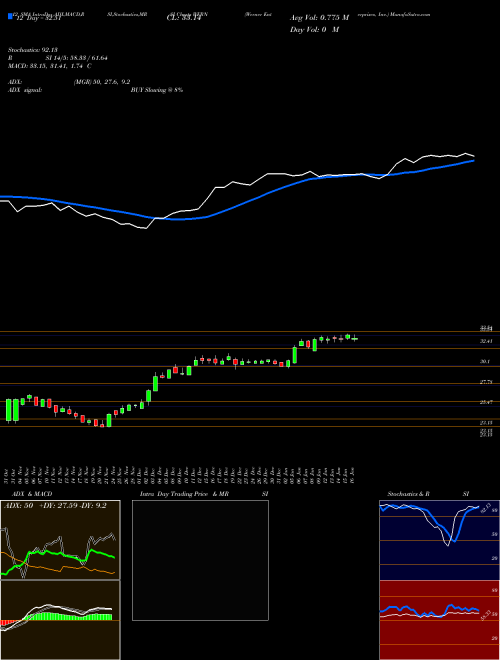Image resolution: width=500 pixels, height=660 pixels.
Task: Click the blue stochastics chart panel
Action: coord(439,540)
